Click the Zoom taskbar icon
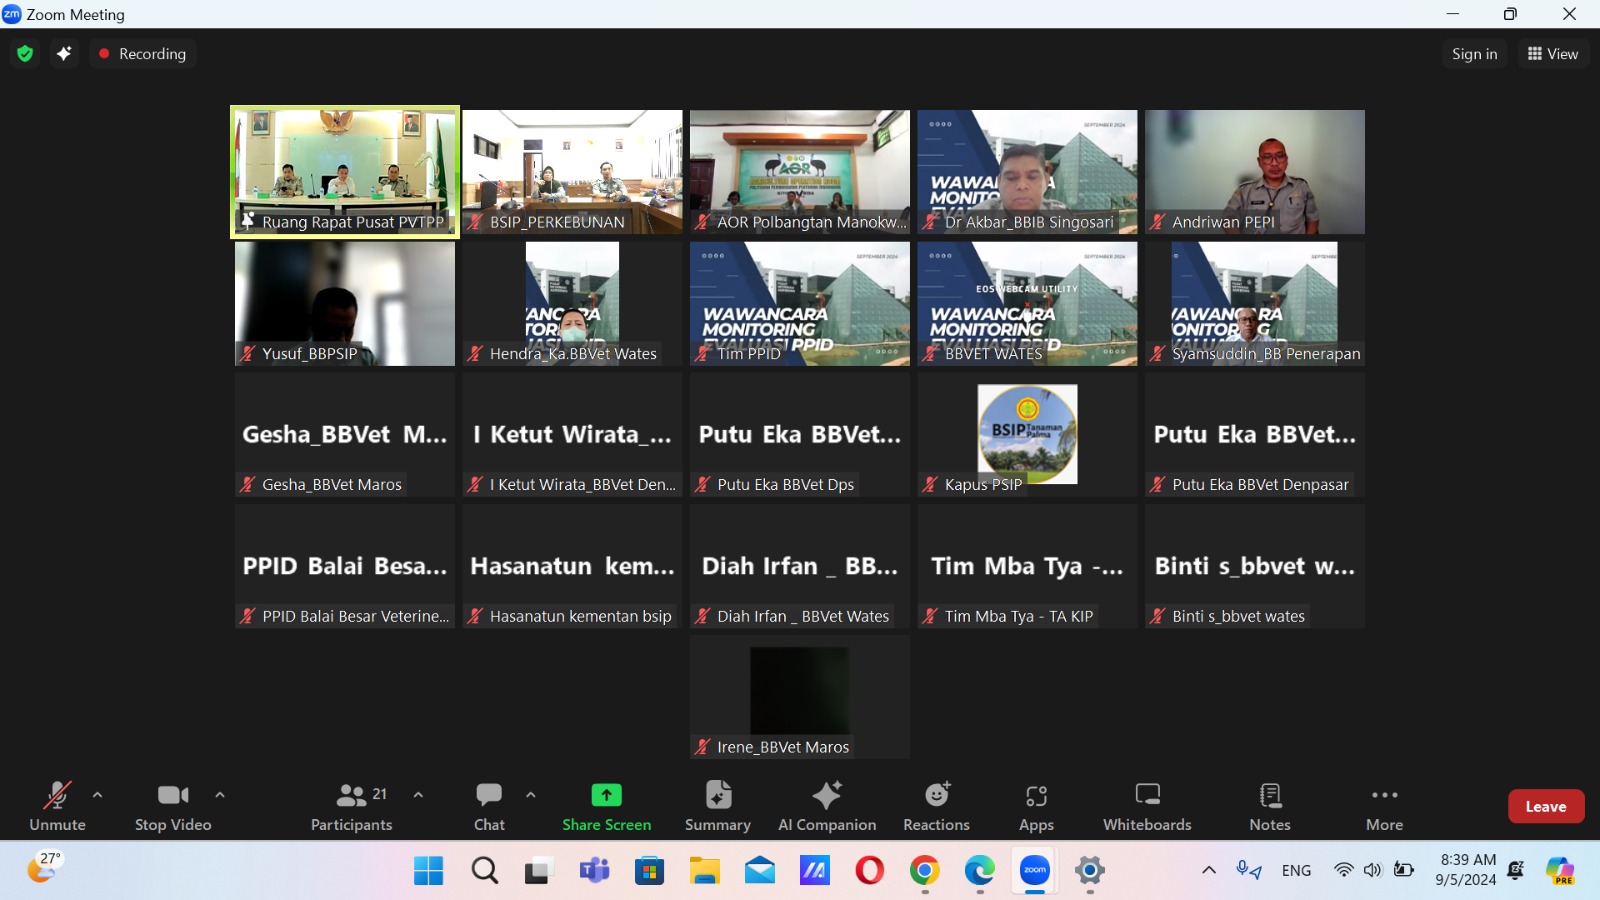Viewport: 1600px width, 900px height. [1035, 871]
